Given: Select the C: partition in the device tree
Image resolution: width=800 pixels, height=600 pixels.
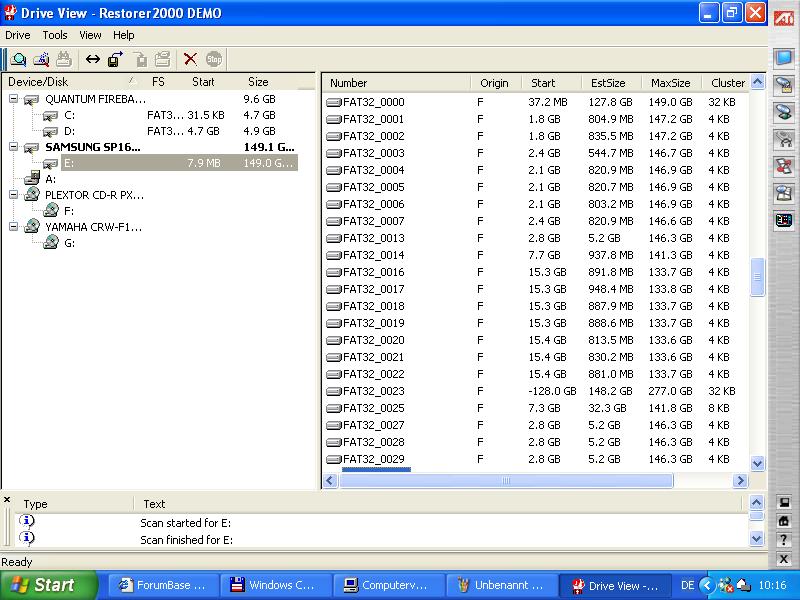Looking at the screenshot, I should click(70, 115).
